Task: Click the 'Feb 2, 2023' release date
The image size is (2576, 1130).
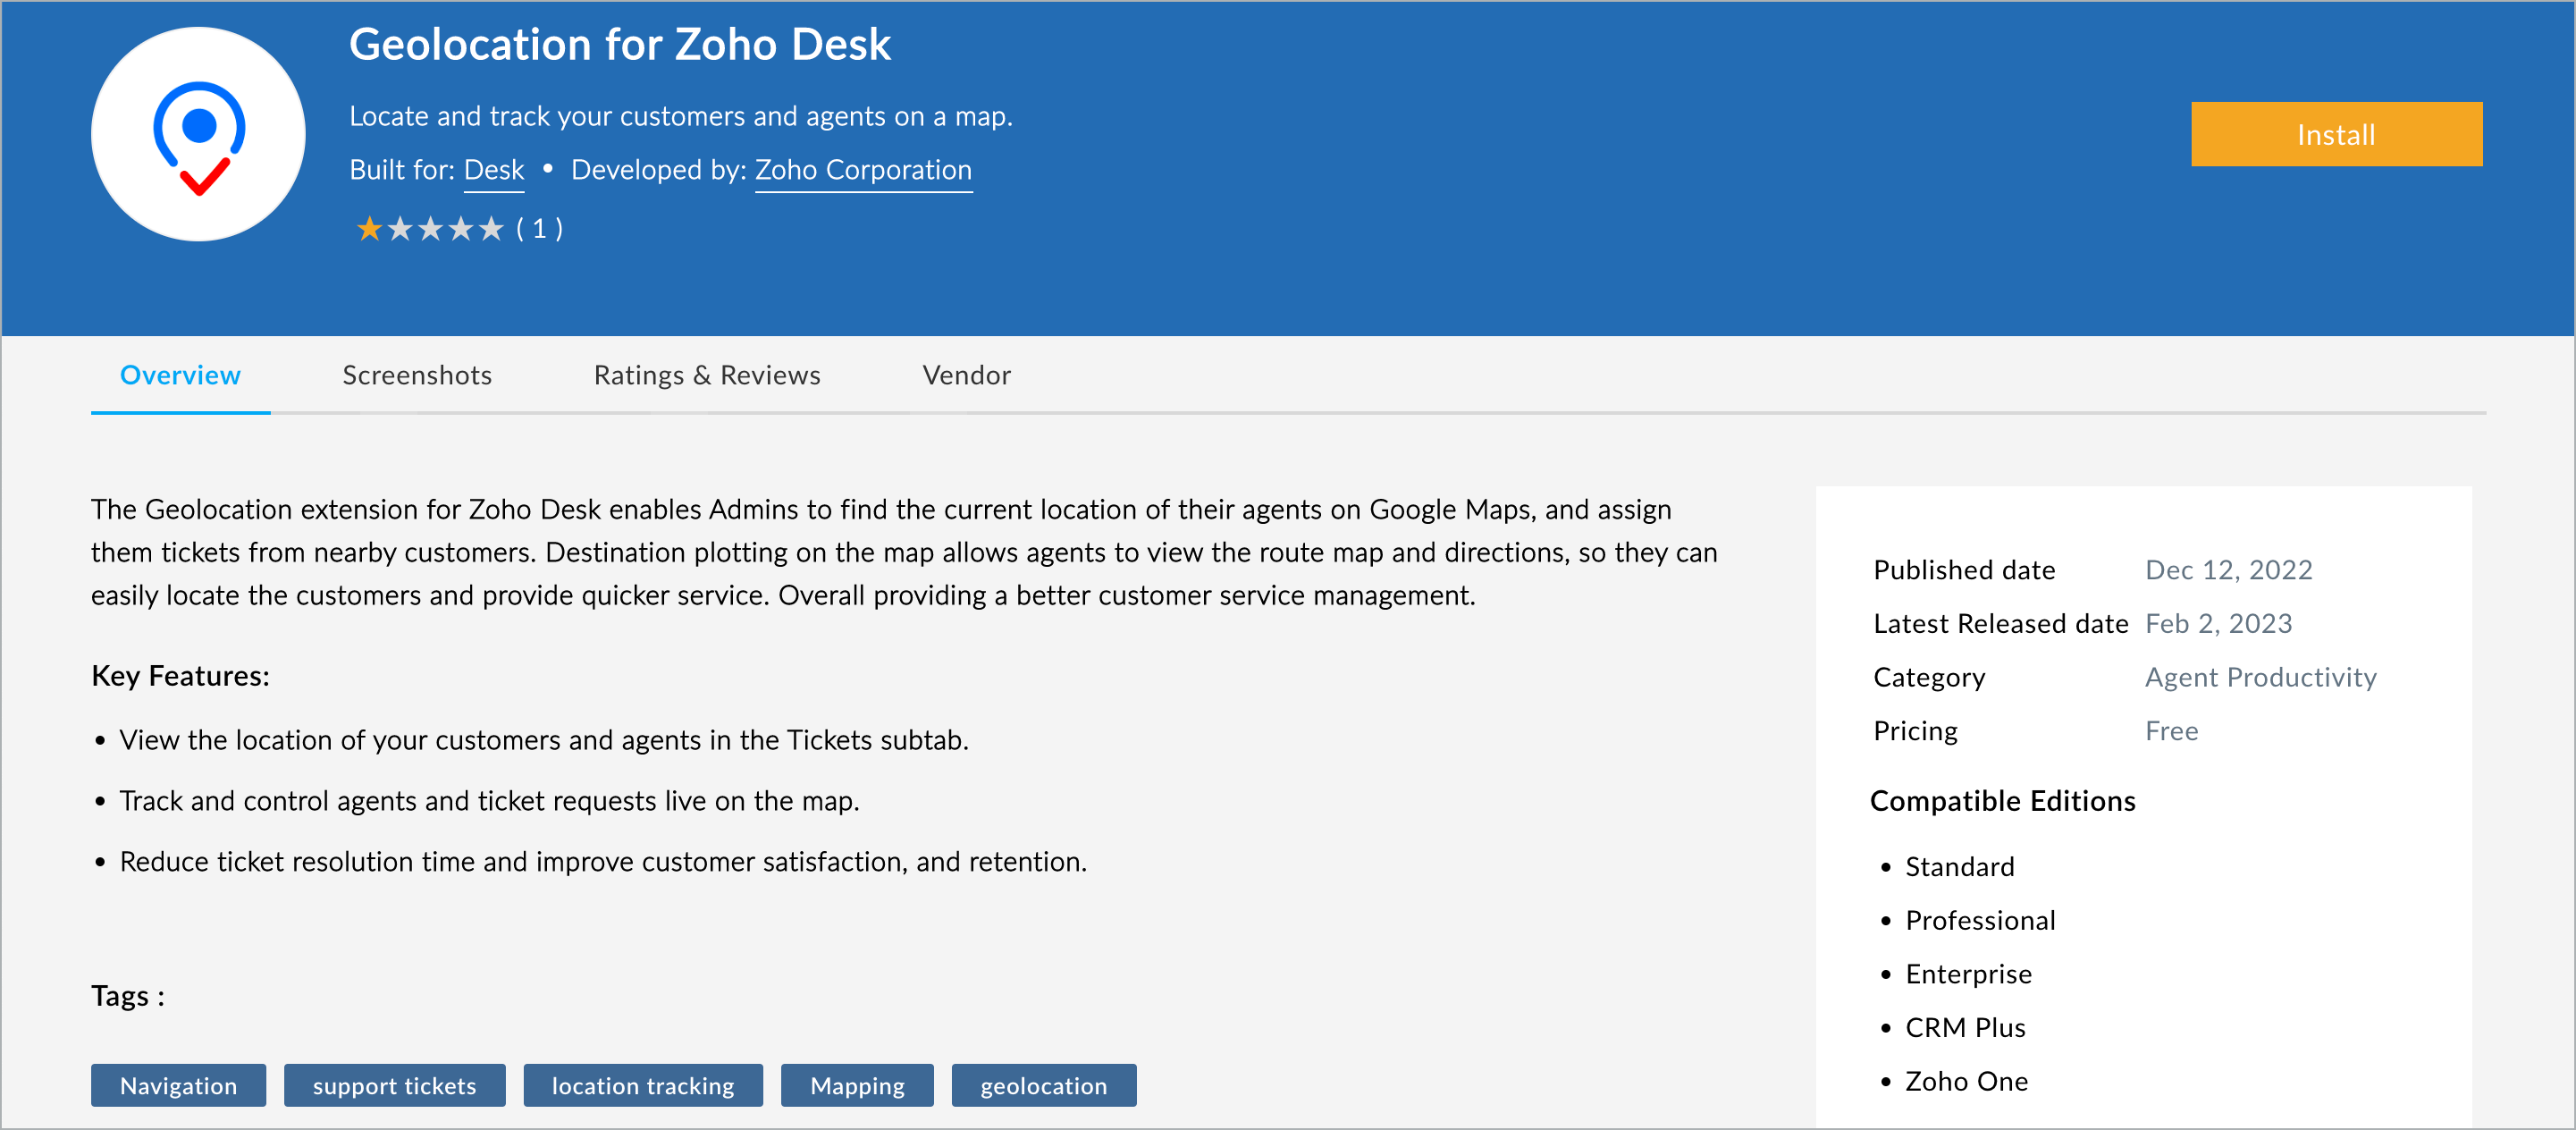Action: [x=2218, y=623]
